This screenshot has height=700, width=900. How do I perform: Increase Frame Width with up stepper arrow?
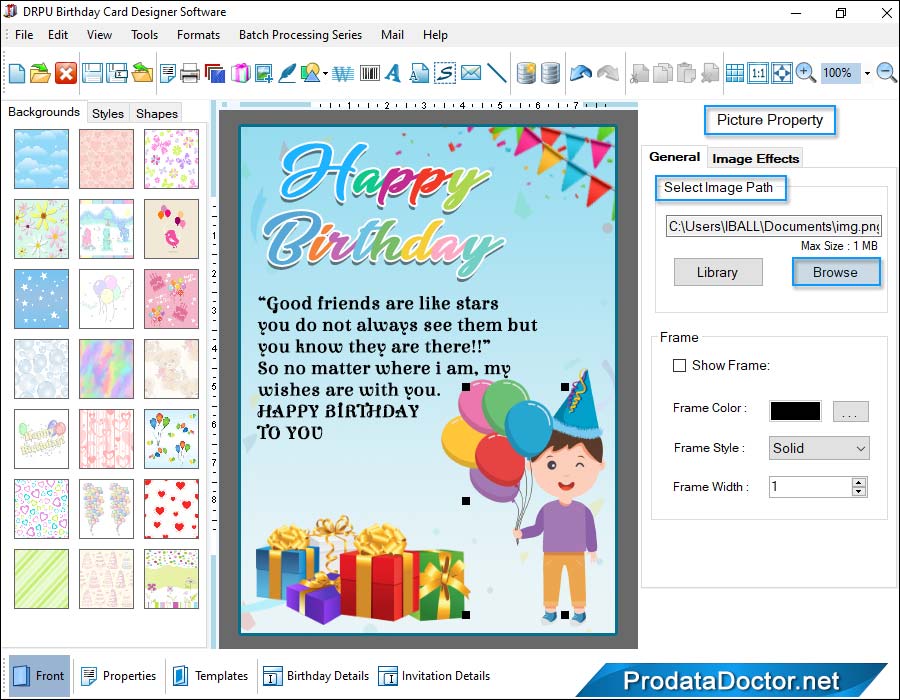tap(859, 483)
